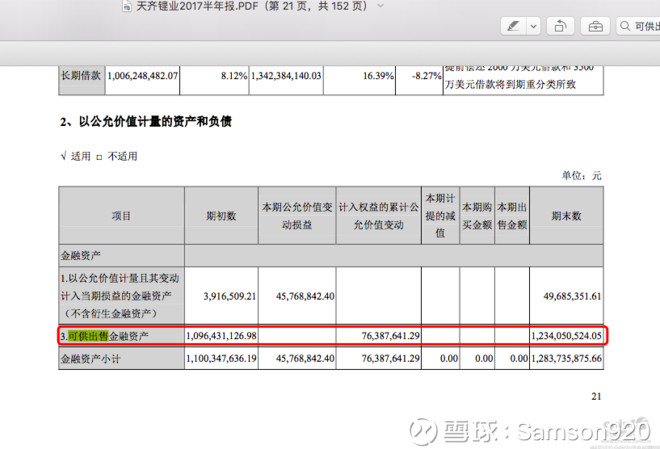Select the value 49,685,351.61
The image size is (660, 449).
[572, 296]
